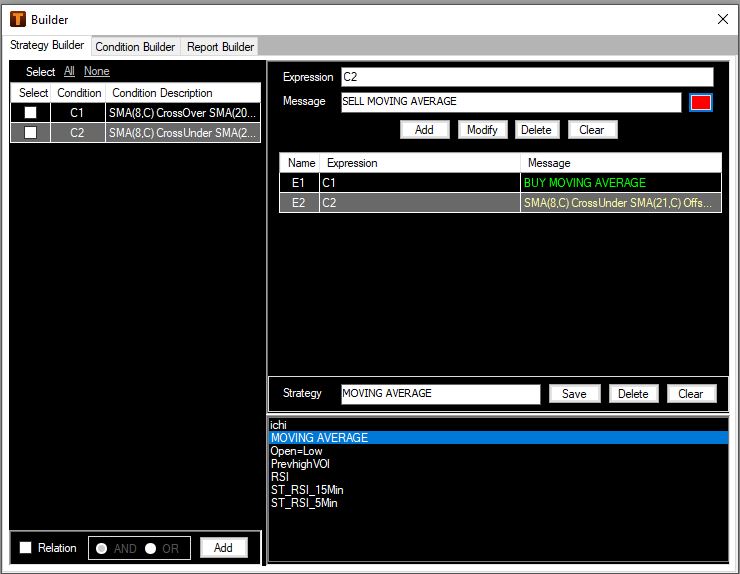Open the Condition Builder tab
Image resolution: width=740 pixels, height=574 pixels.
pos(135,47)
